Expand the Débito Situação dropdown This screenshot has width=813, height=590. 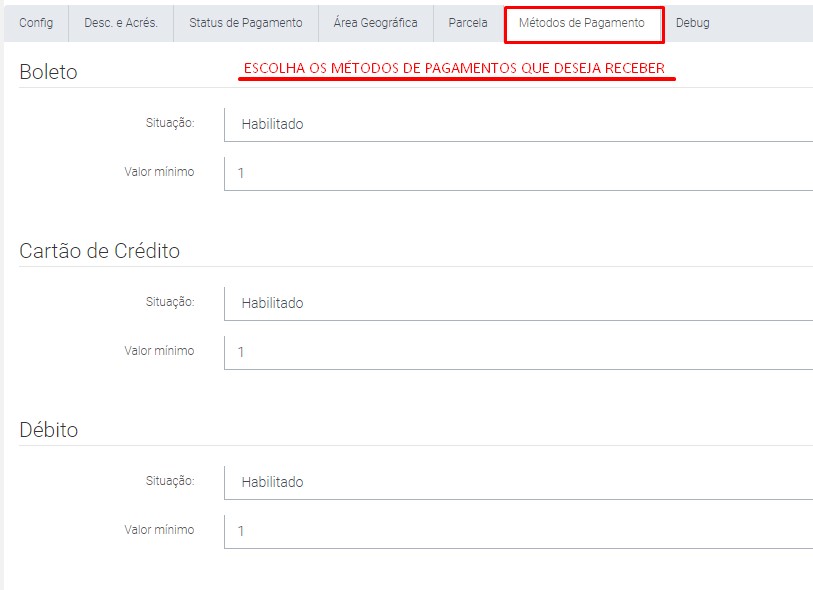pyautogui.click(x=518, y=482)
